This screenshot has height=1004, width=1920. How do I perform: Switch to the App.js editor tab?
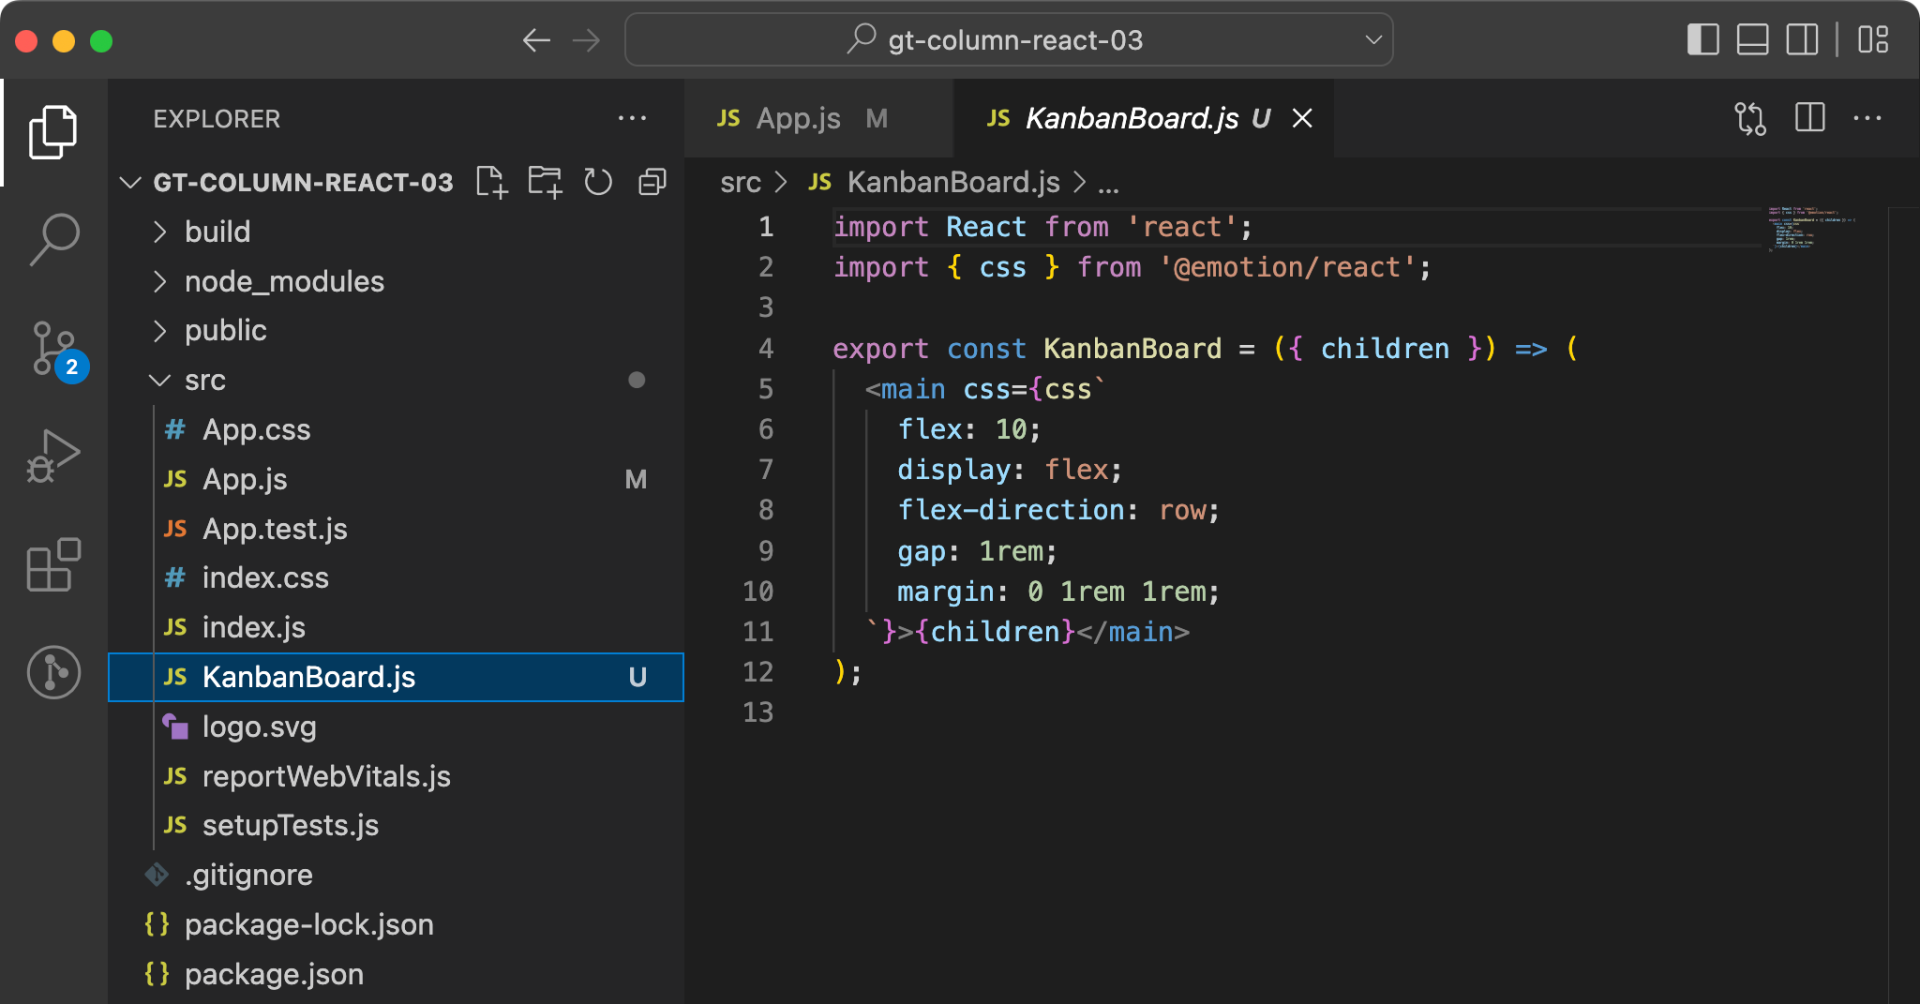pos(819,118)
